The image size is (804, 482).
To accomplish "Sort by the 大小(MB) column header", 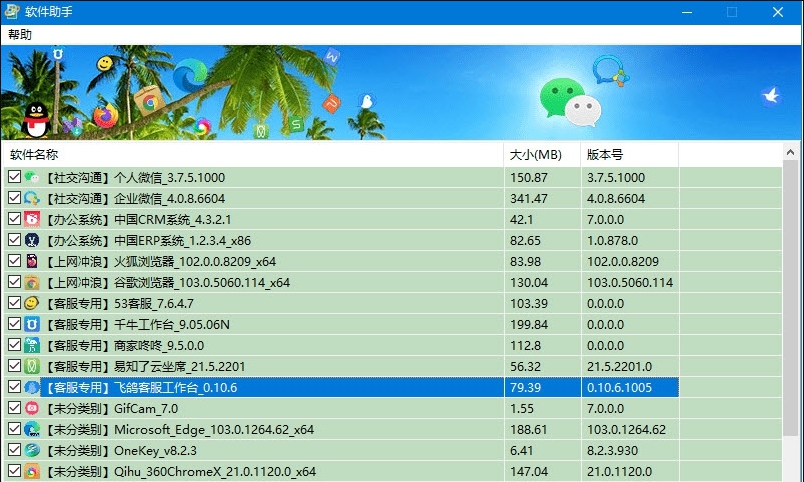I will [x=542, y=154].
